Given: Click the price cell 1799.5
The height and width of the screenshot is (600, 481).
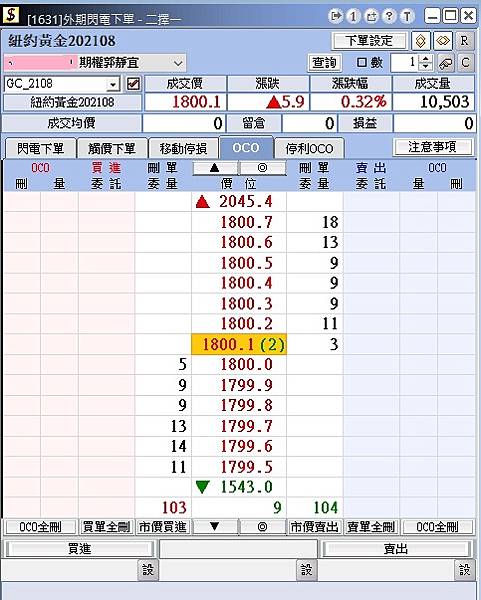Looking at the screenshot, I should 239,466.
